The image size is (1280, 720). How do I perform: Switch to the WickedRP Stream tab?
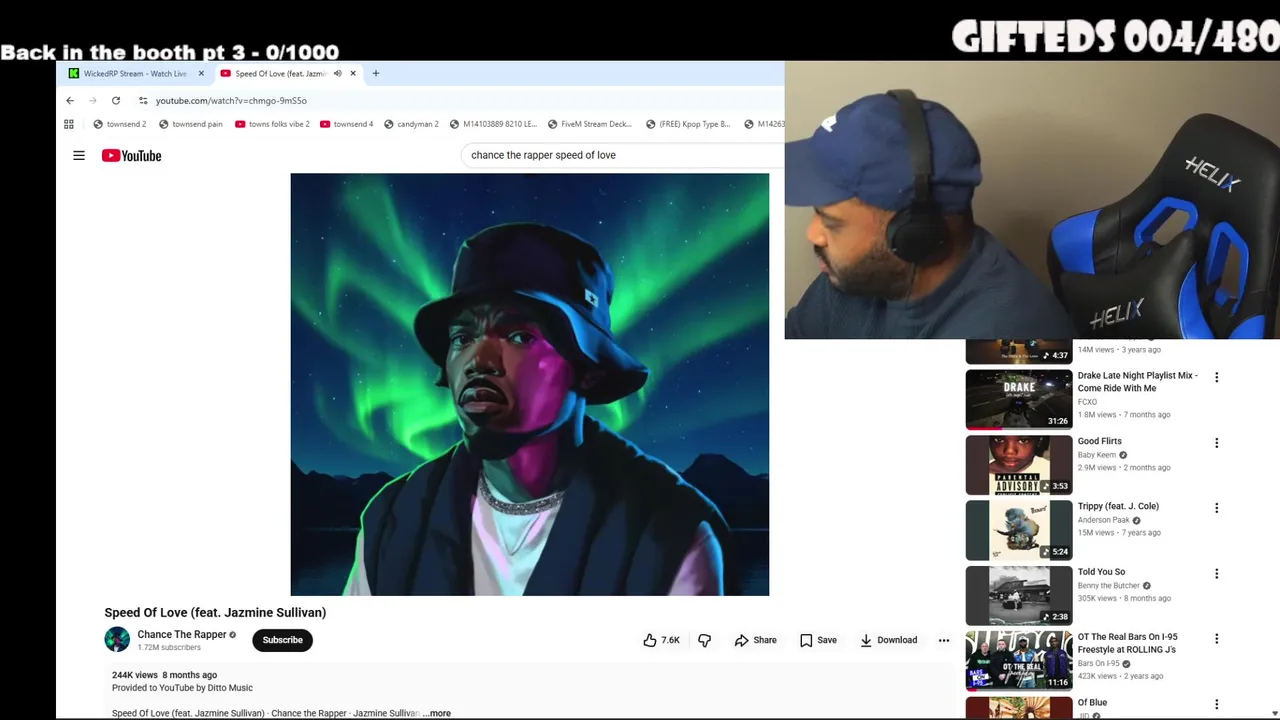[134, 73]
